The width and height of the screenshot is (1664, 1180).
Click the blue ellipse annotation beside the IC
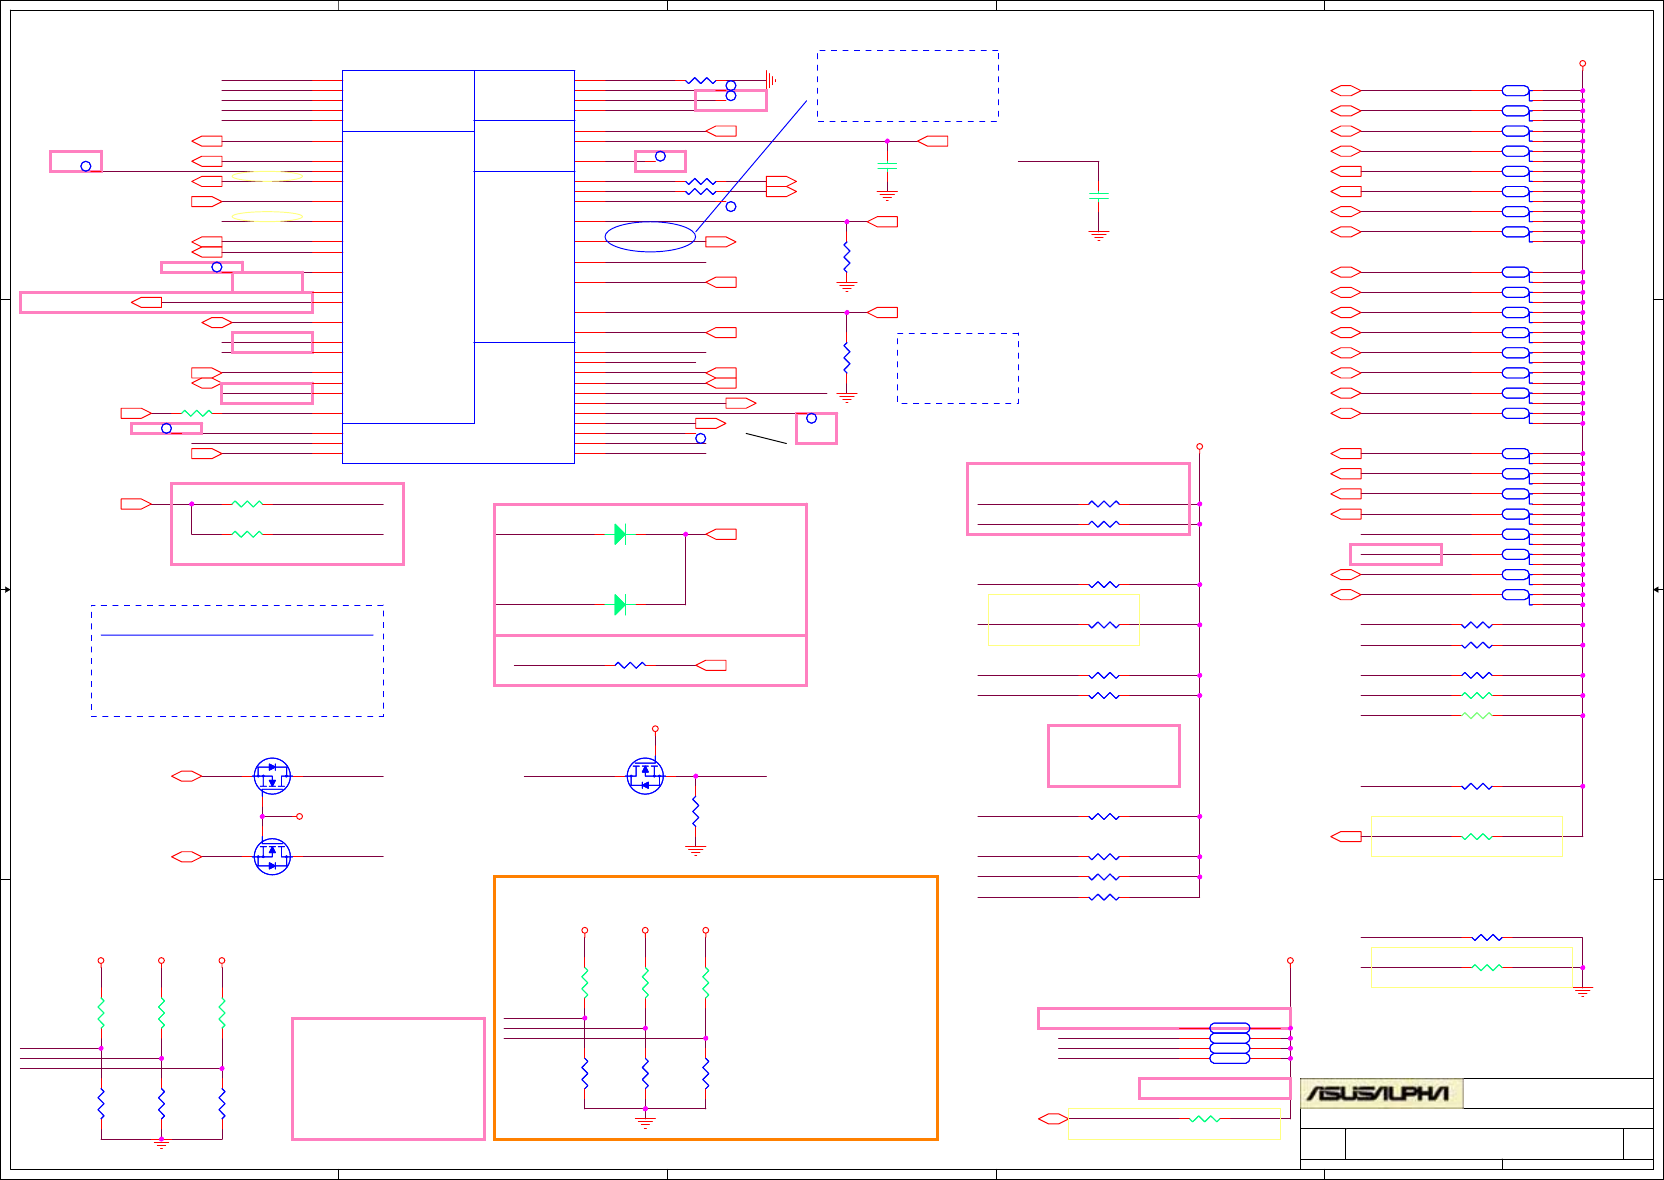(650, 237)
